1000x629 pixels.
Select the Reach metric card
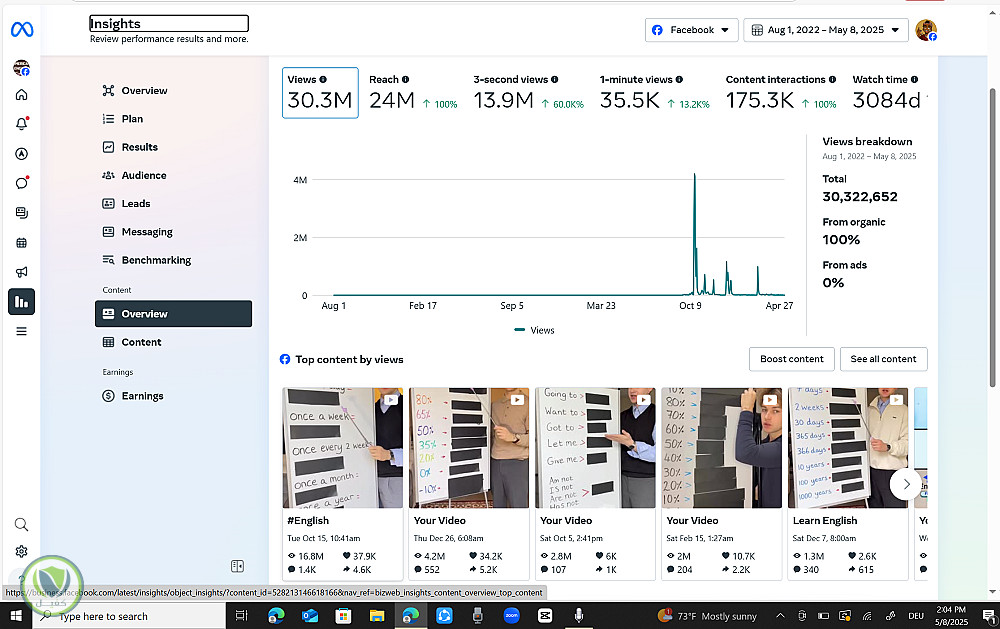coord(412,92)
